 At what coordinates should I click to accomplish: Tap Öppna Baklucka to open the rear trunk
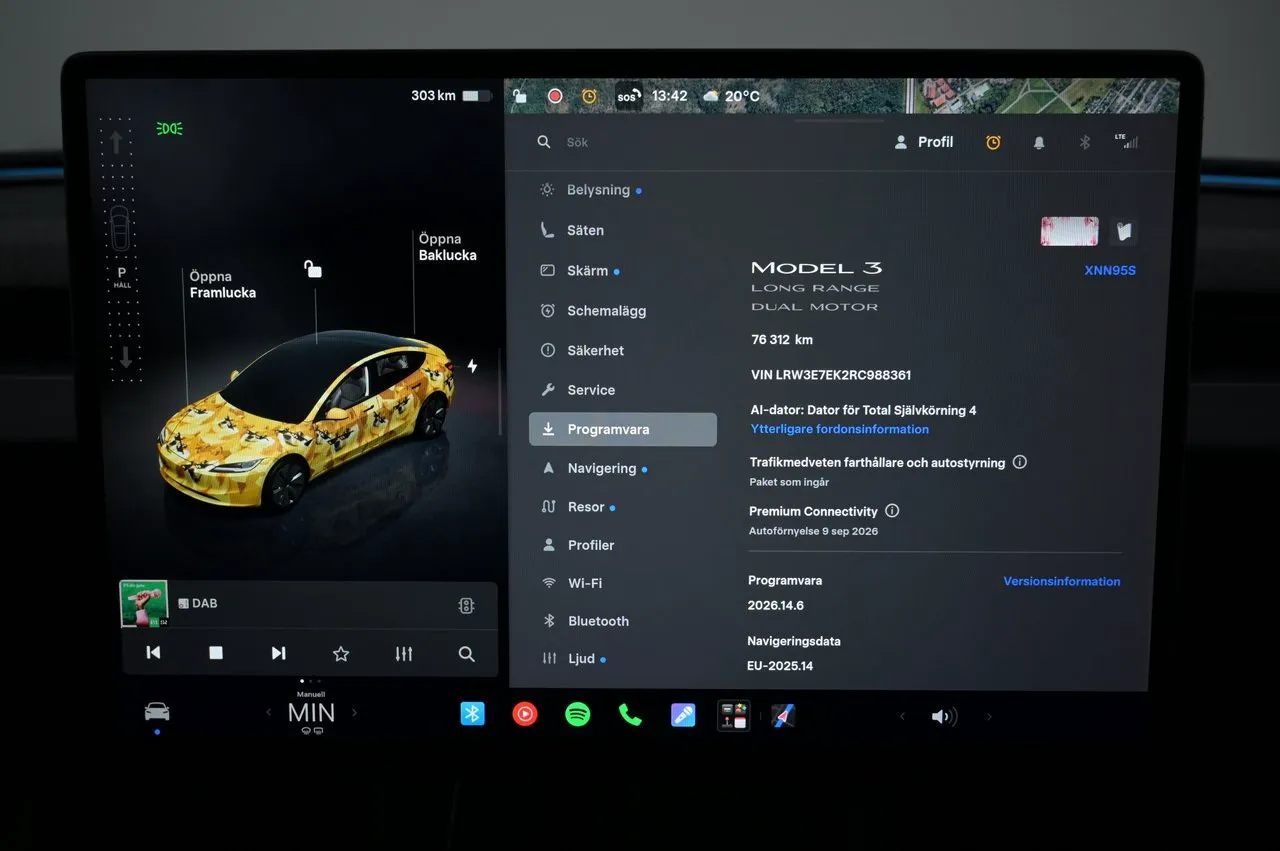click(x=447, y=247)
